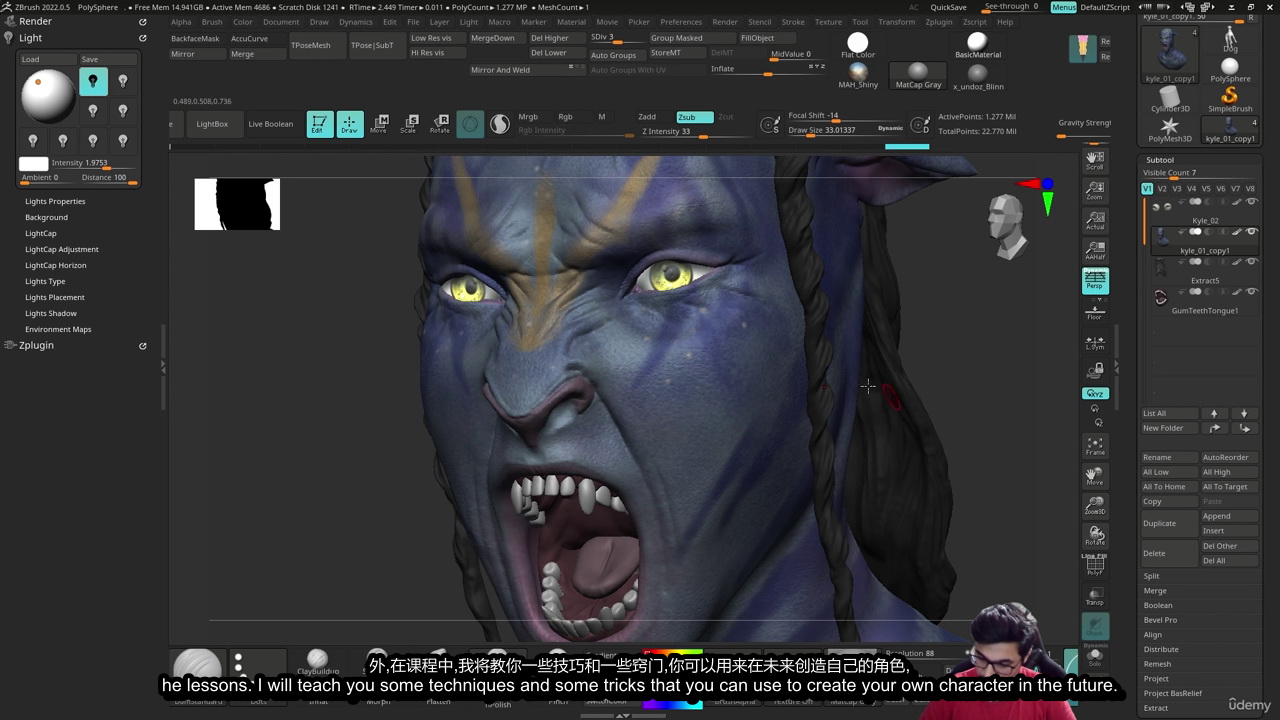Select the Flat Color material sphere

858,45
